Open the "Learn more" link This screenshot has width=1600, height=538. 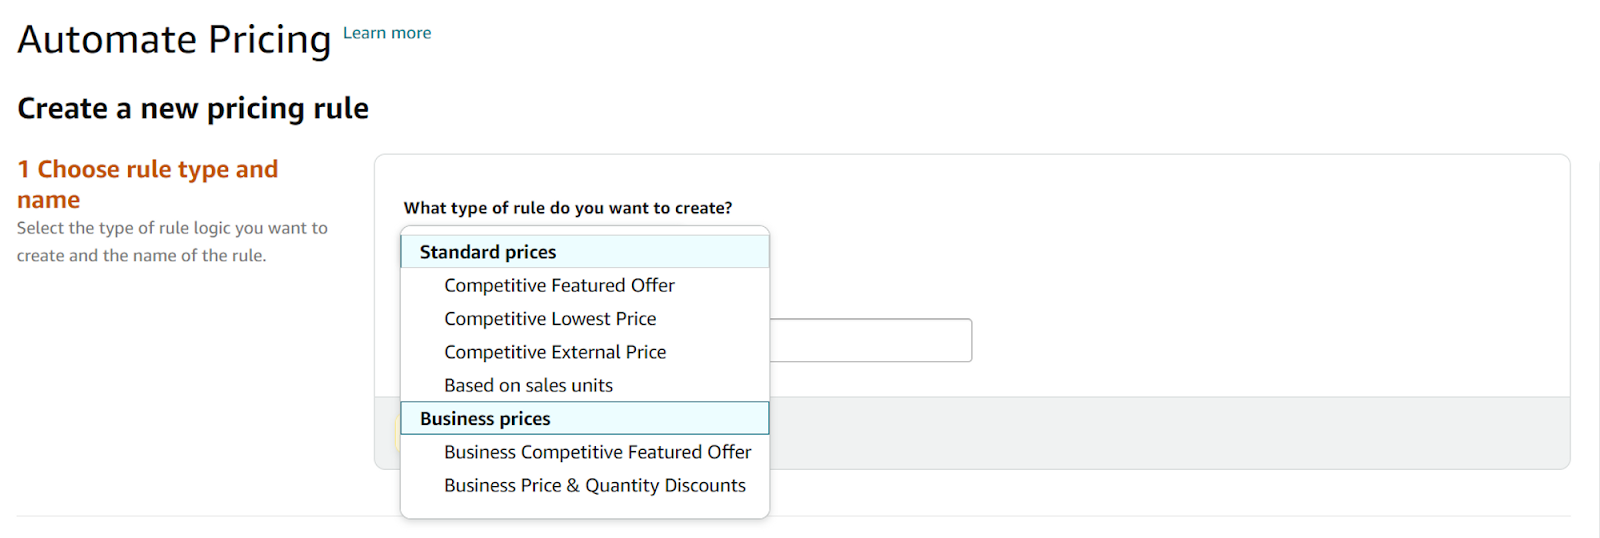pyautogui.click(x=387, y=33)
